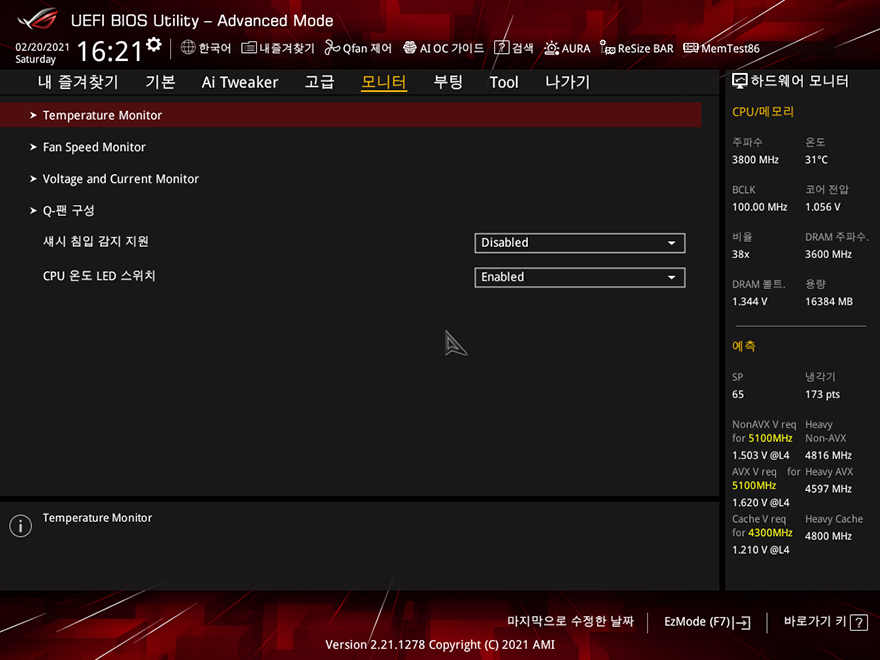880x660 pixels.
Task: Open Qfan 제어 fan icon
Action: (332, 48)
